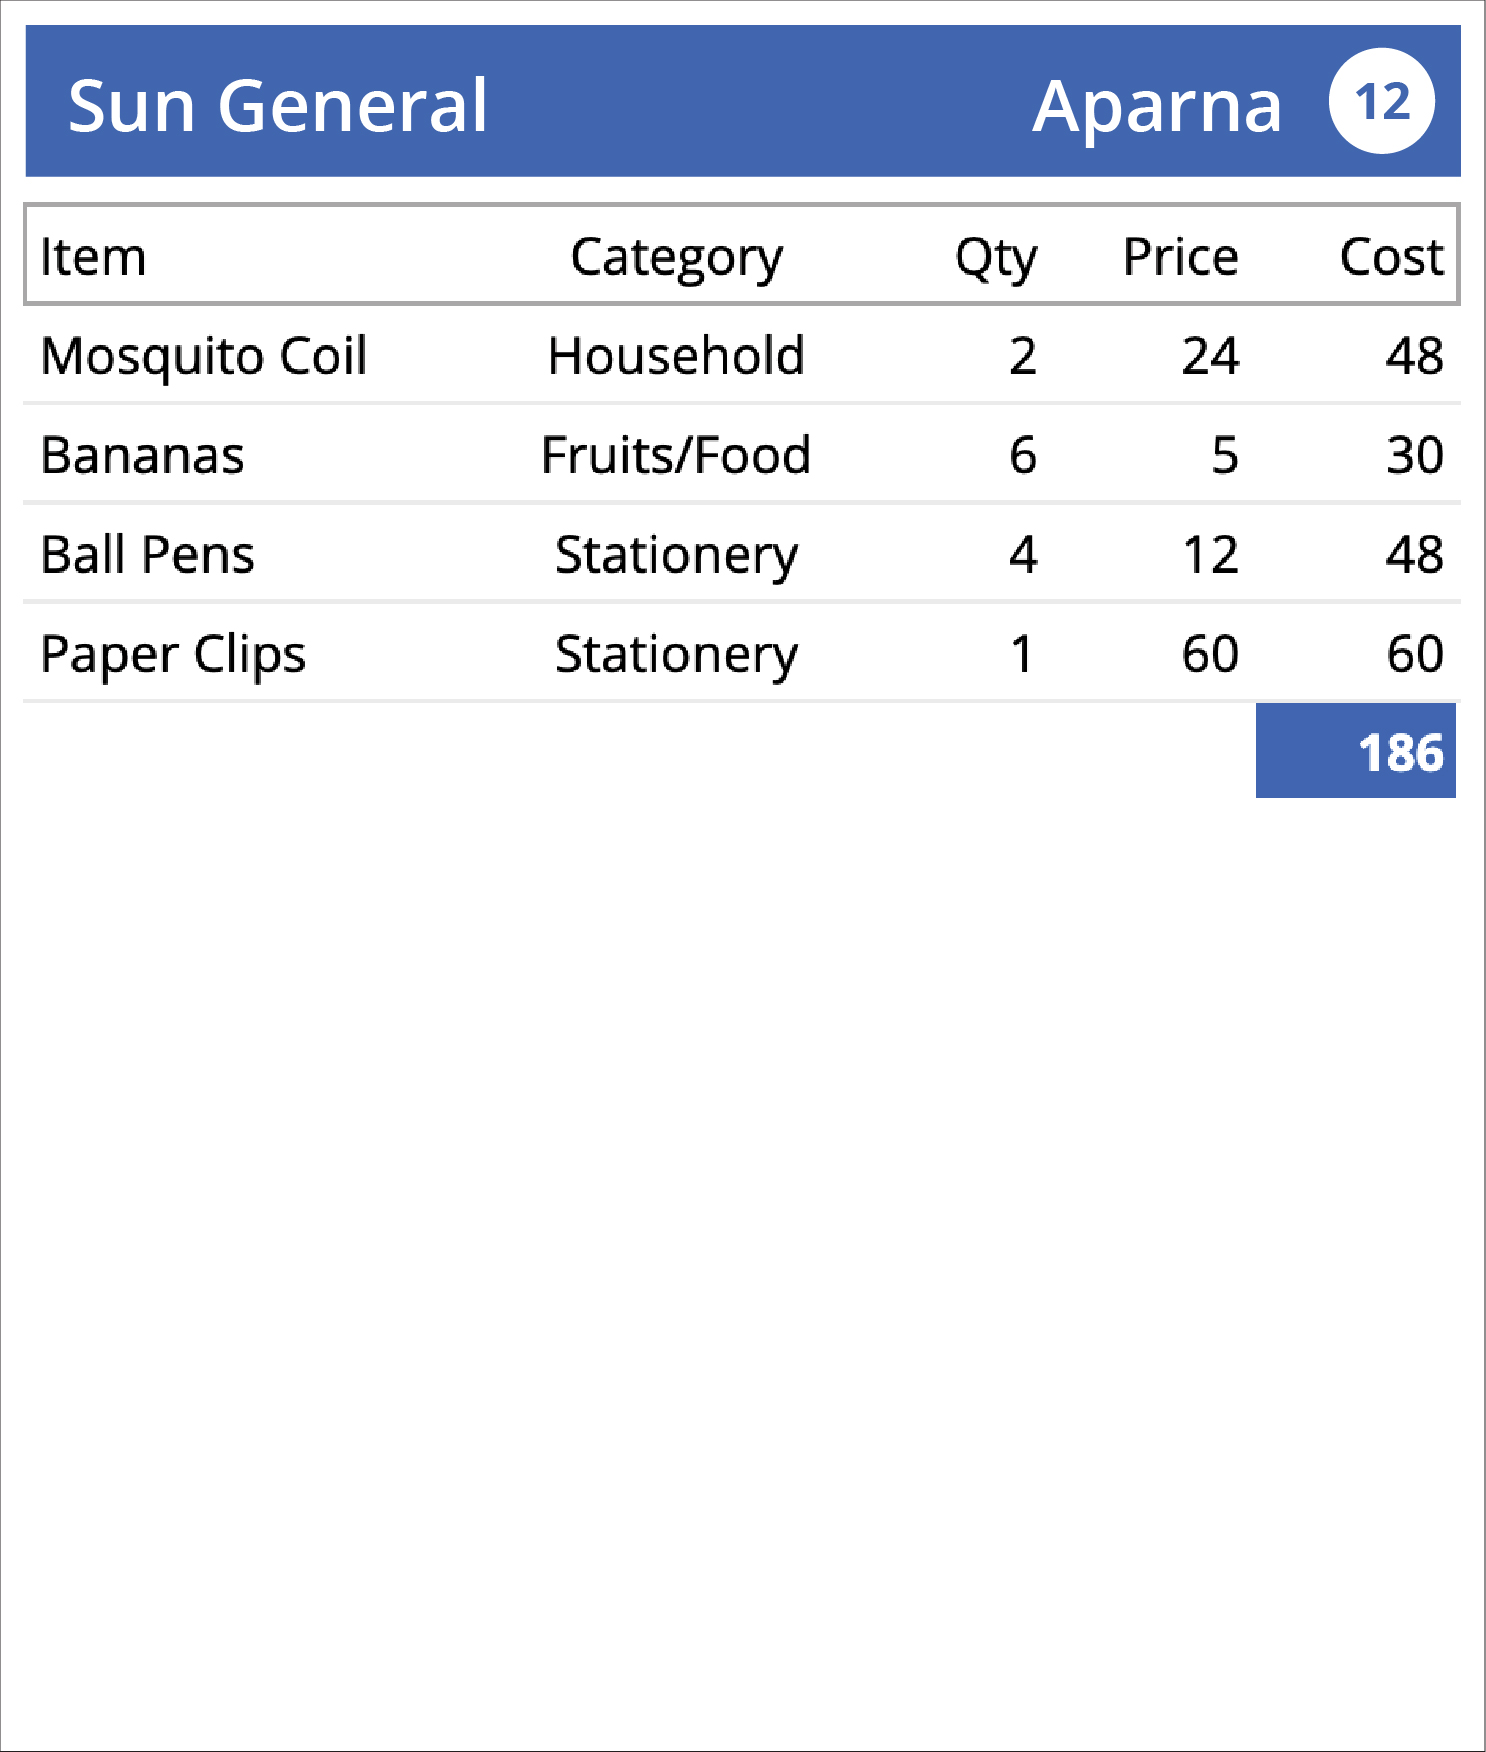Image resolution: width=1486 pixels, height=1752 pixels.
Task: Click the Bananas cost value 30
Action: tap(1414, 455)
